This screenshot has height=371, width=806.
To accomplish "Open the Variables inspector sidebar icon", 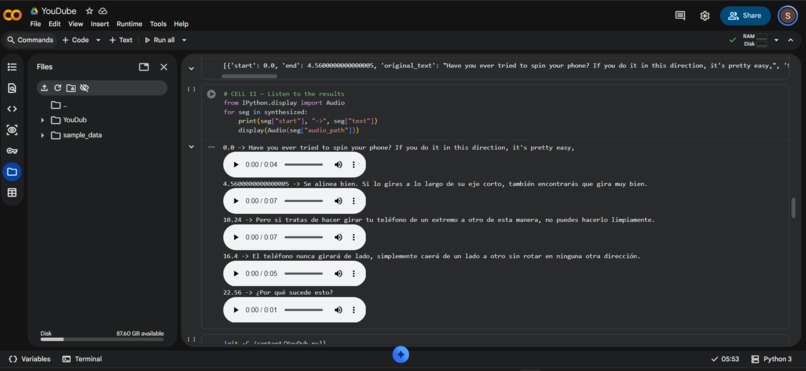I will [12, 130].
